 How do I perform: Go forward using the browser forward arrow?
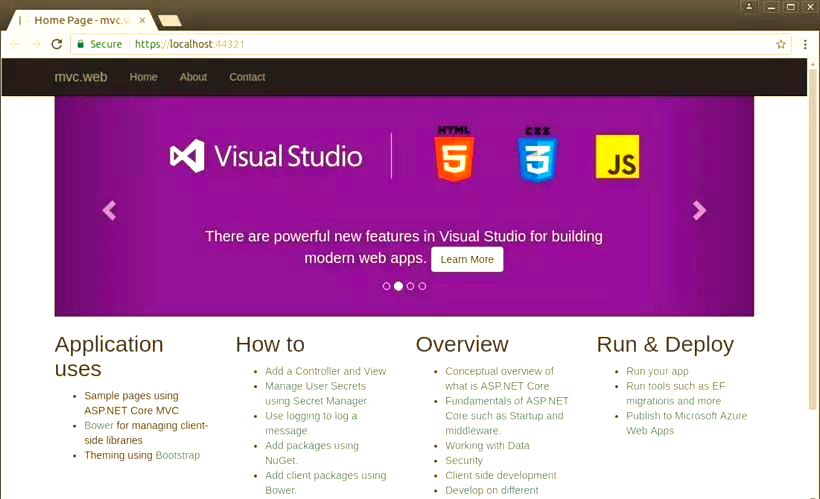pyautogui.click(x=36, y=44)
